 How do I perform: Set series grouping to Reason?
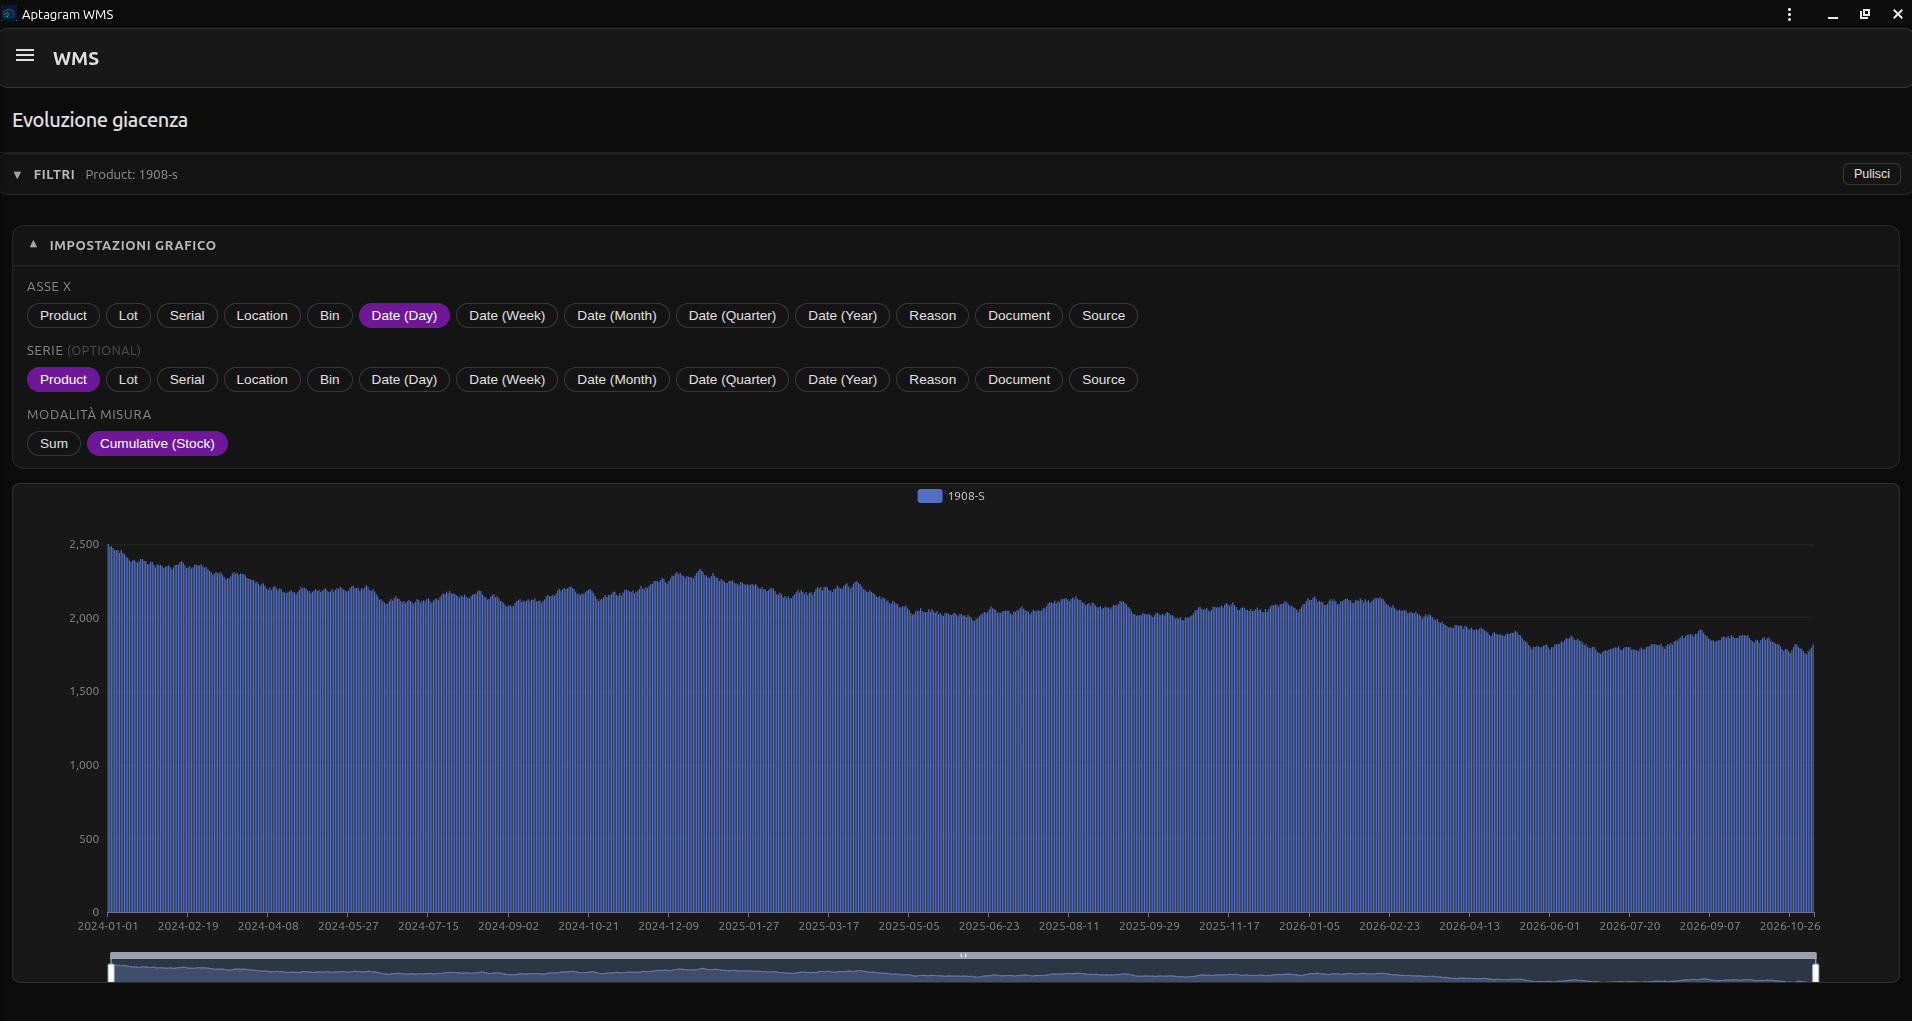(932, 380)
